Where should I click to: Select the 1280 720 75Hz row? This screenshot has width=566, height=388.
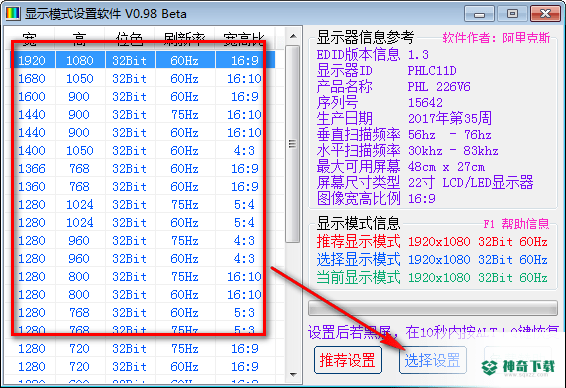coord(142,349)
